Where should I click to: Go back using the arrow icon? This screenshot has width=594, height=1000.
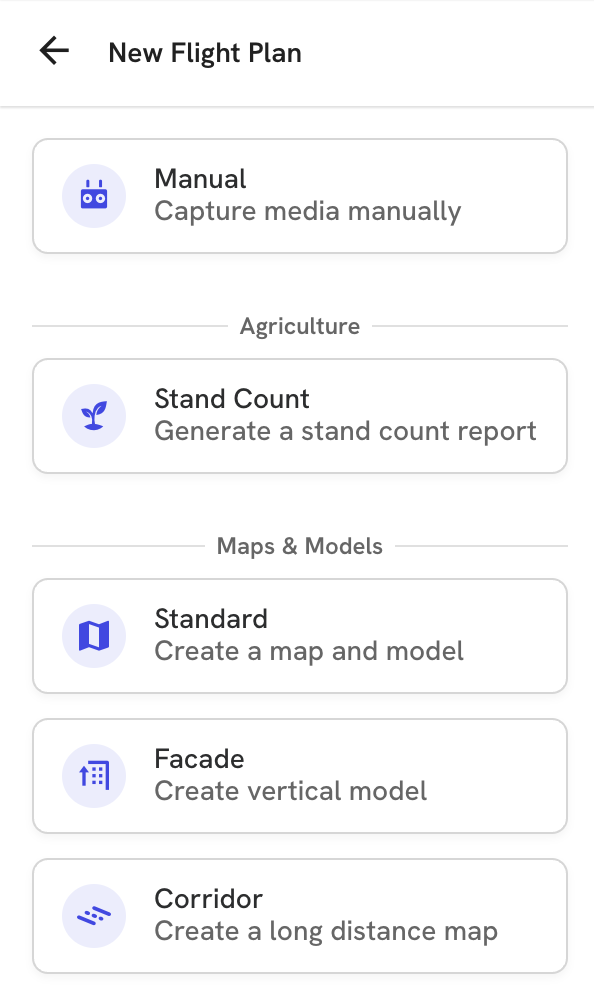54,51
